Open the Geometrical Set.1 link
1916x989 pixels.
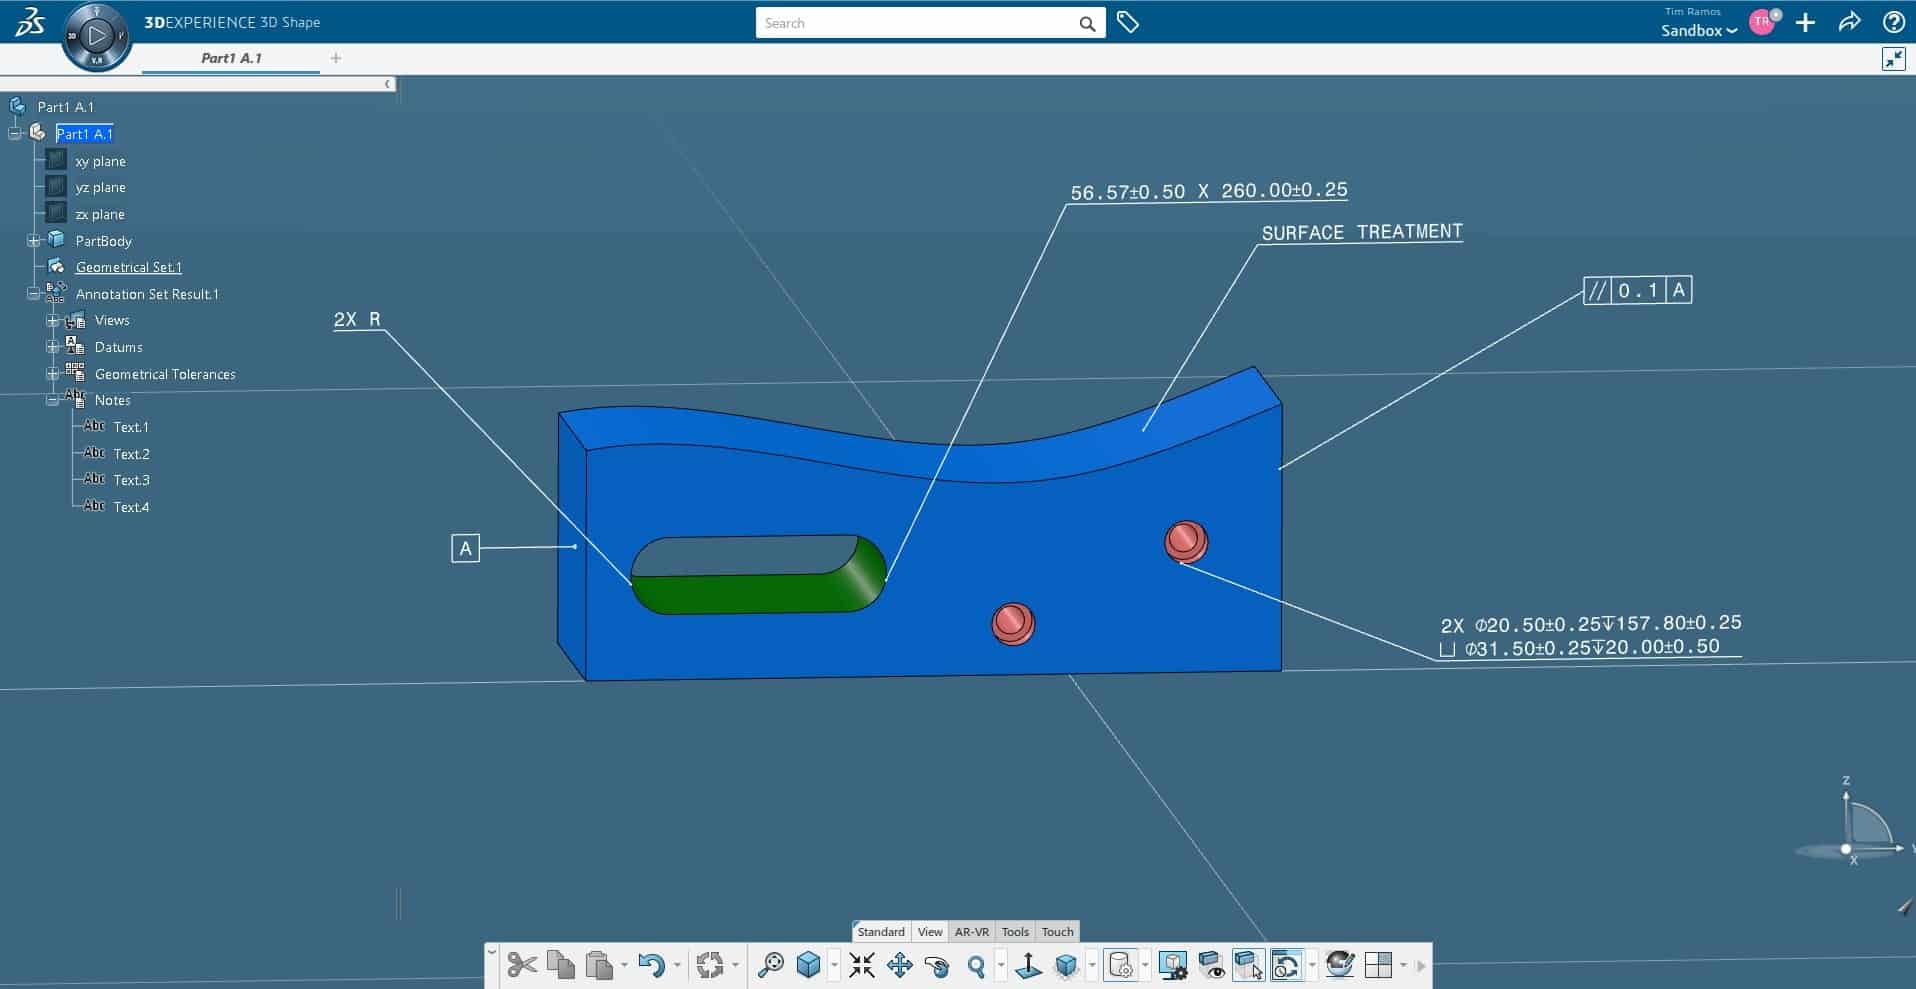[x=129, y=267]
